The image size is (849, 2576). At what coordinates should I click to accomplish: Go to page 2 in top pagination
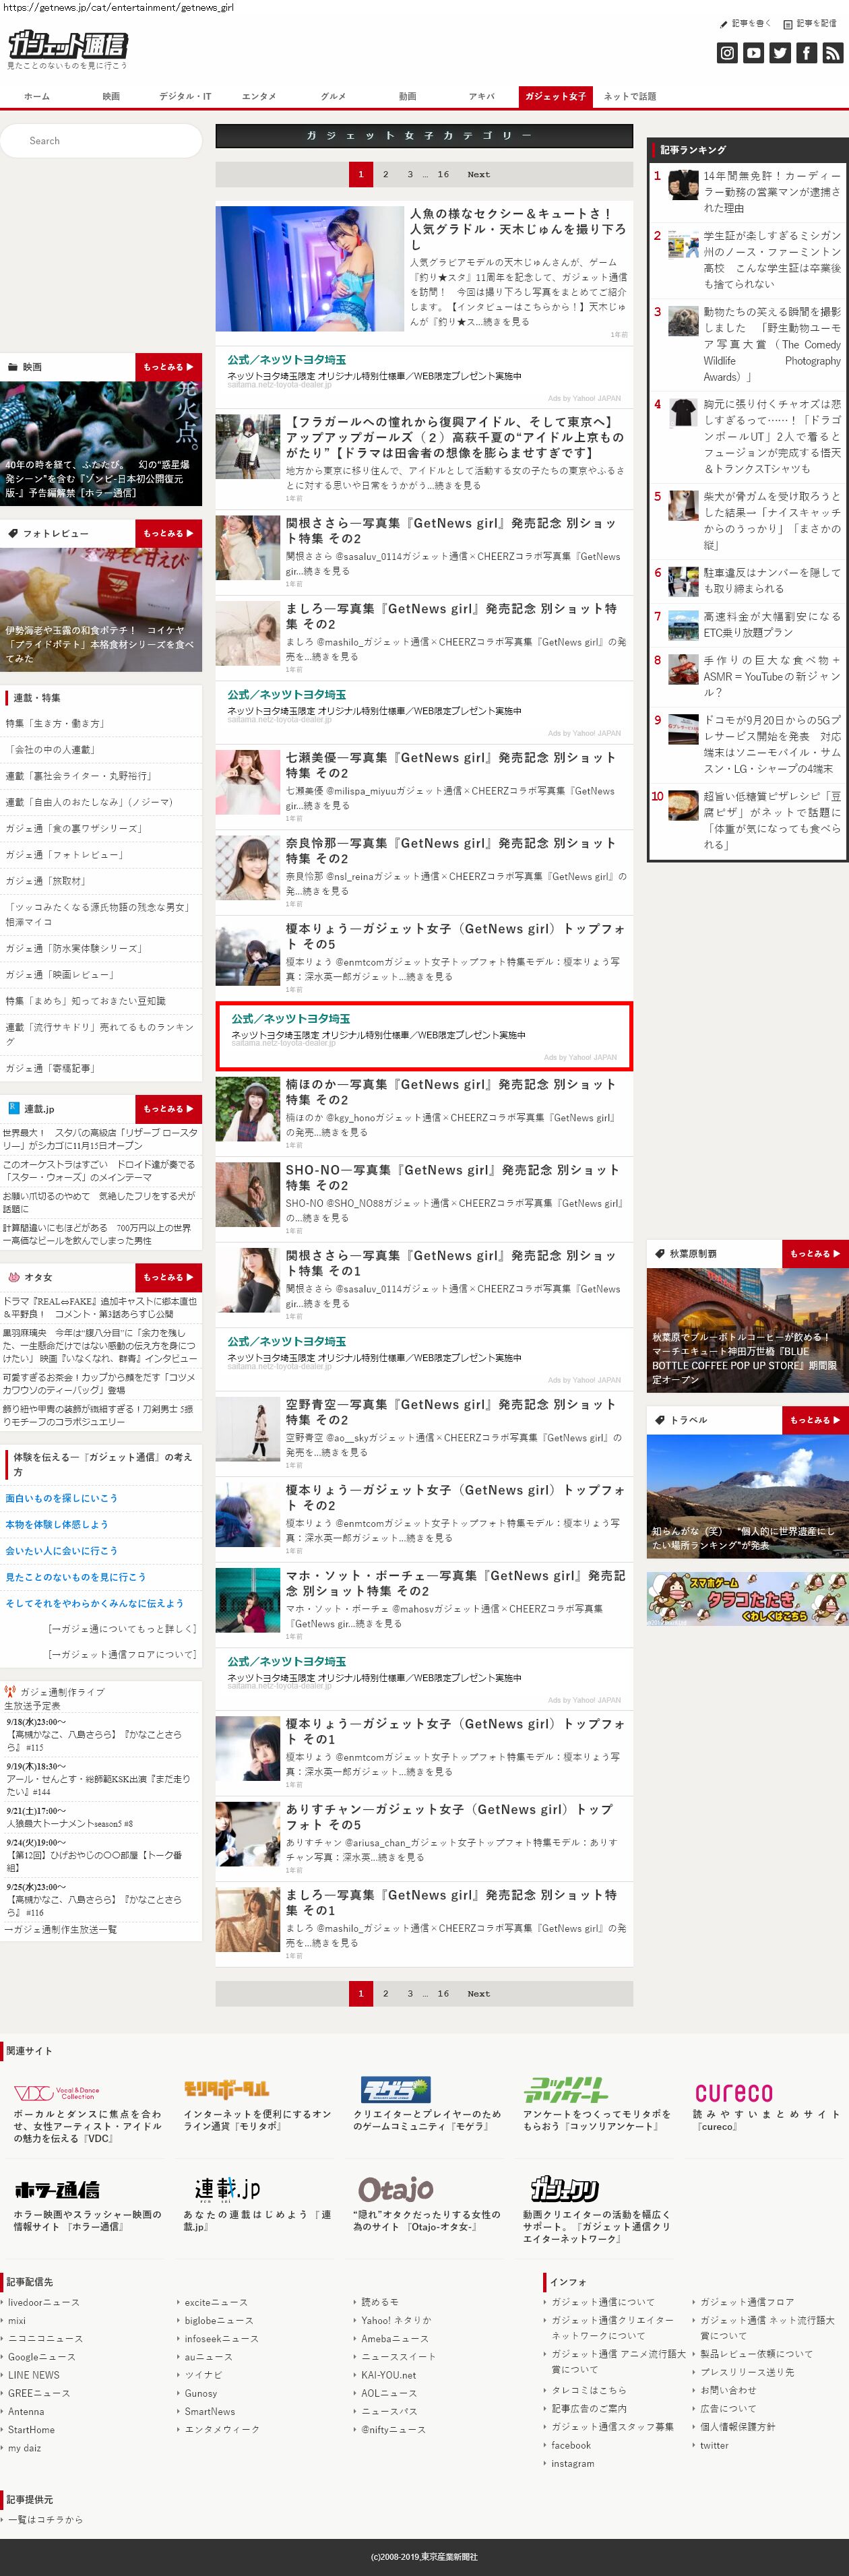pos(385,174)
